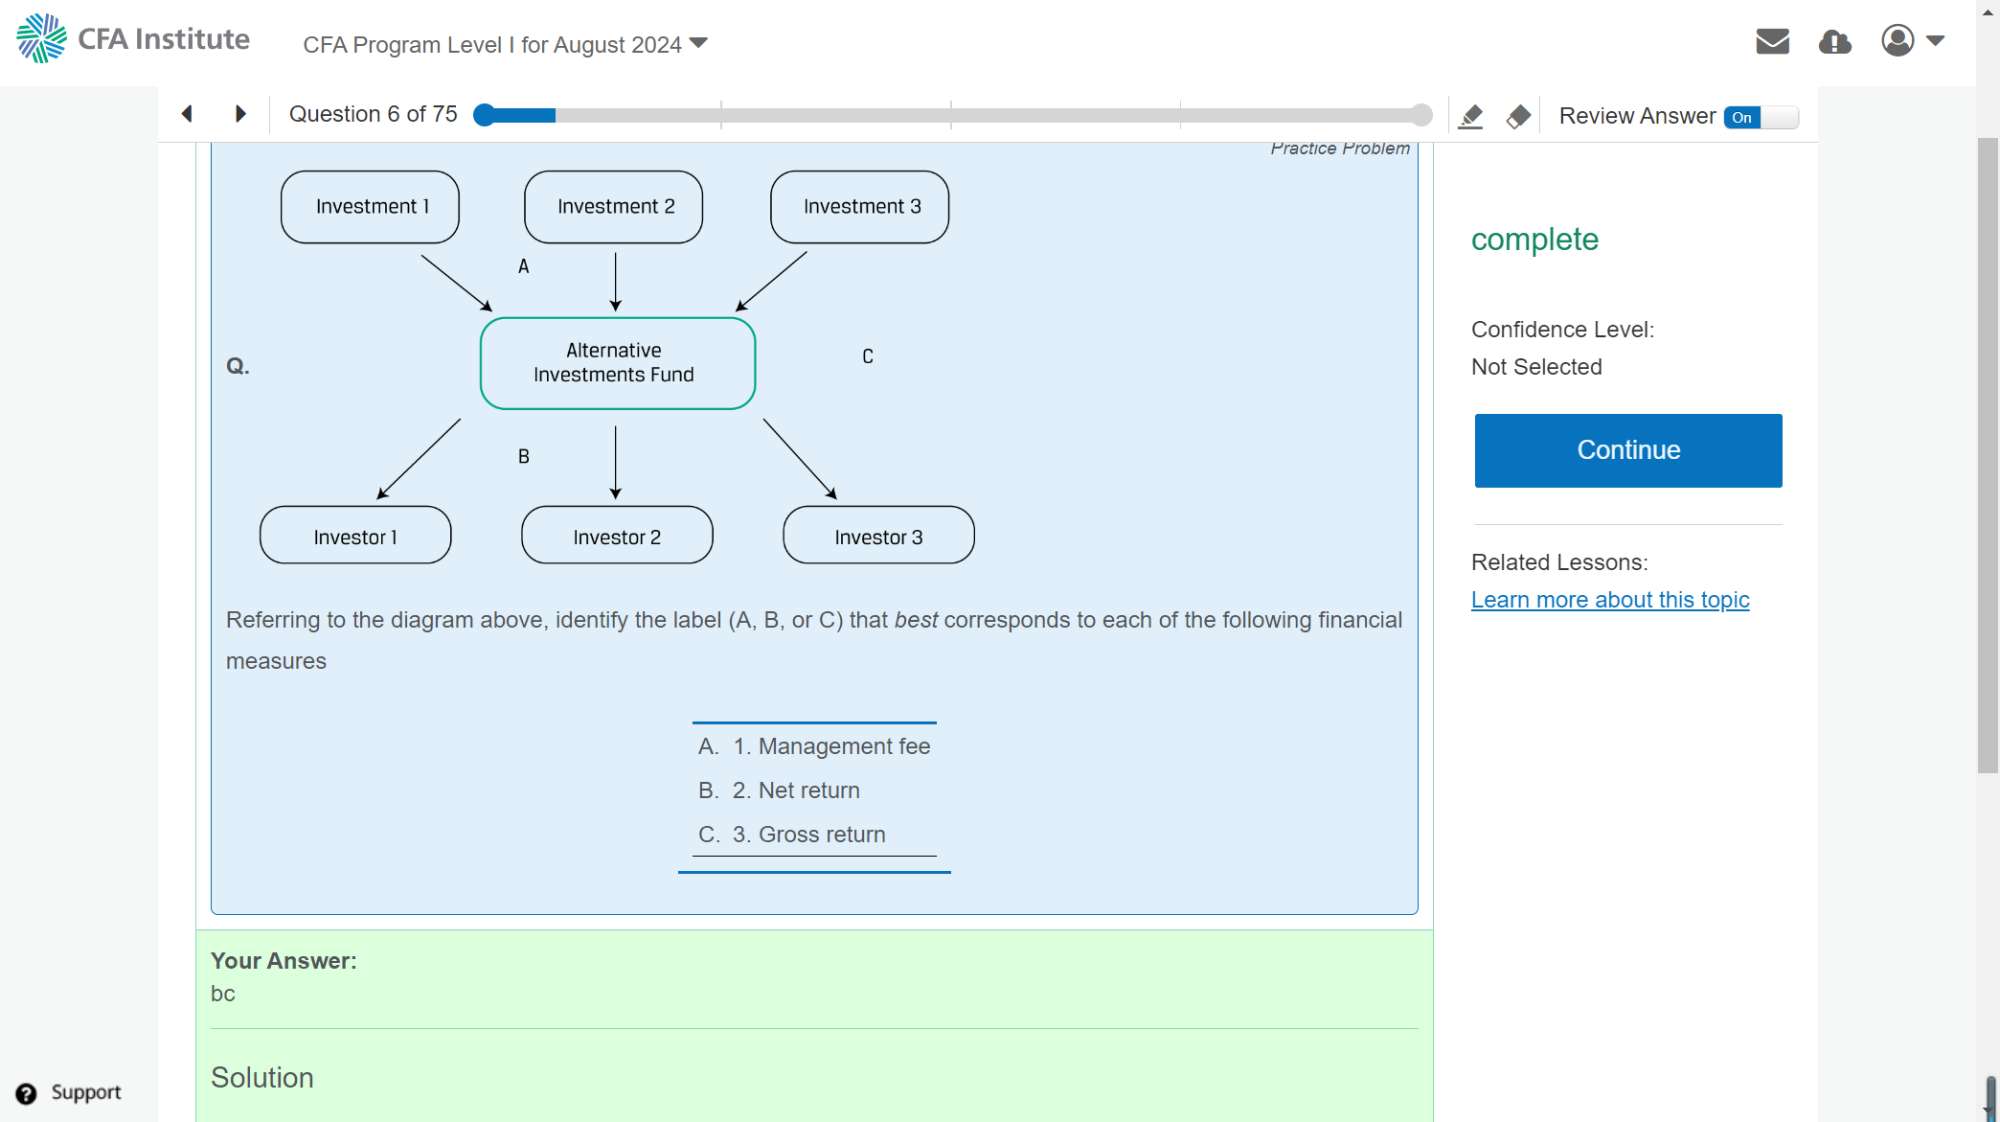Click the page vertical scrollbar
This screenshot has height=1122, width=2000.
pyautogui.click(x=1987, y=455)
